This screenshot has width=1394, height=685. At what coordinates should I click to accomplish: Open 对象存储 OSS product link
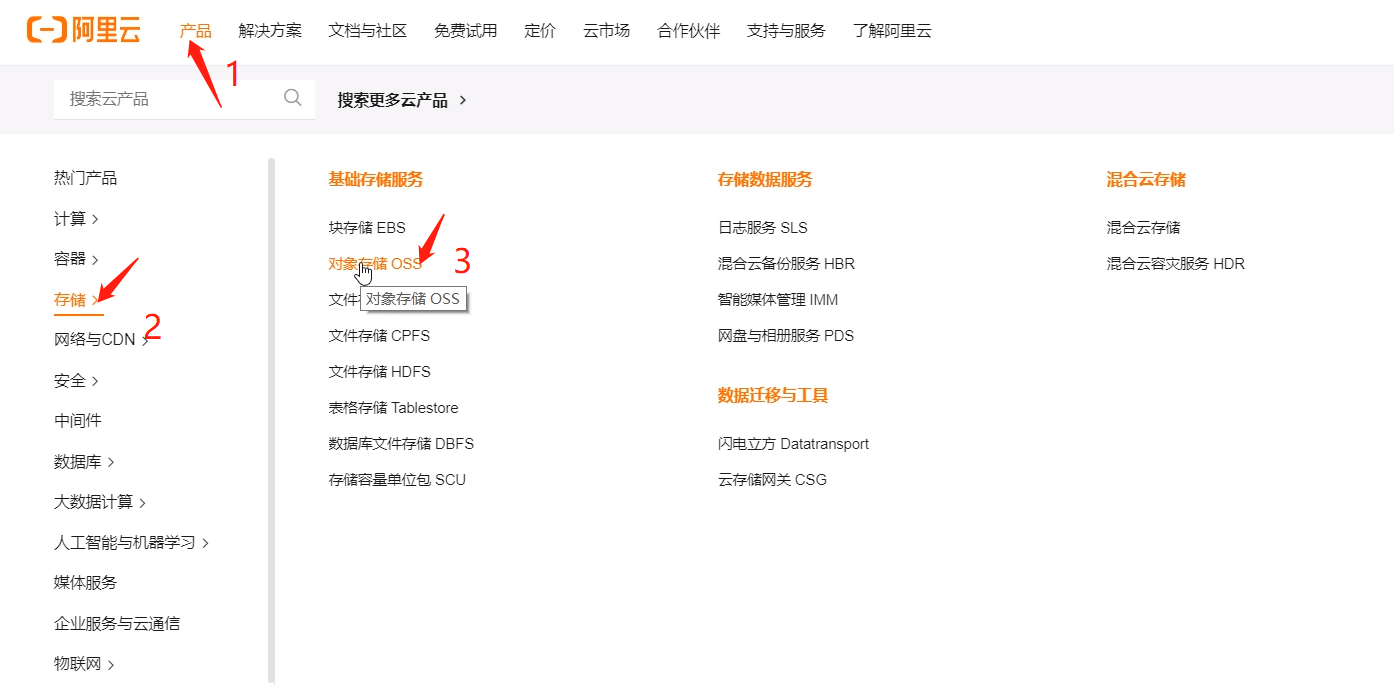375,264
